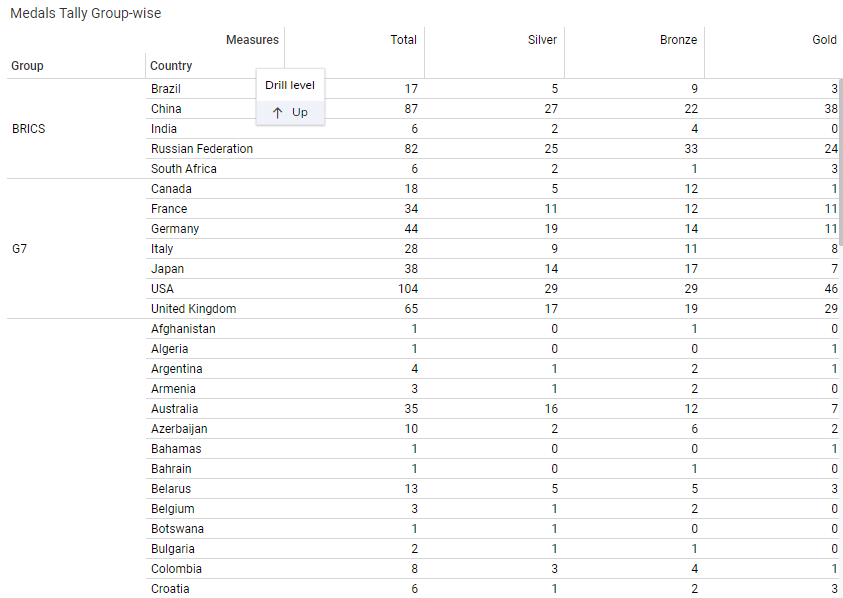Click the Country row header
Screen dimensions: 843x598
coord(171,66)
